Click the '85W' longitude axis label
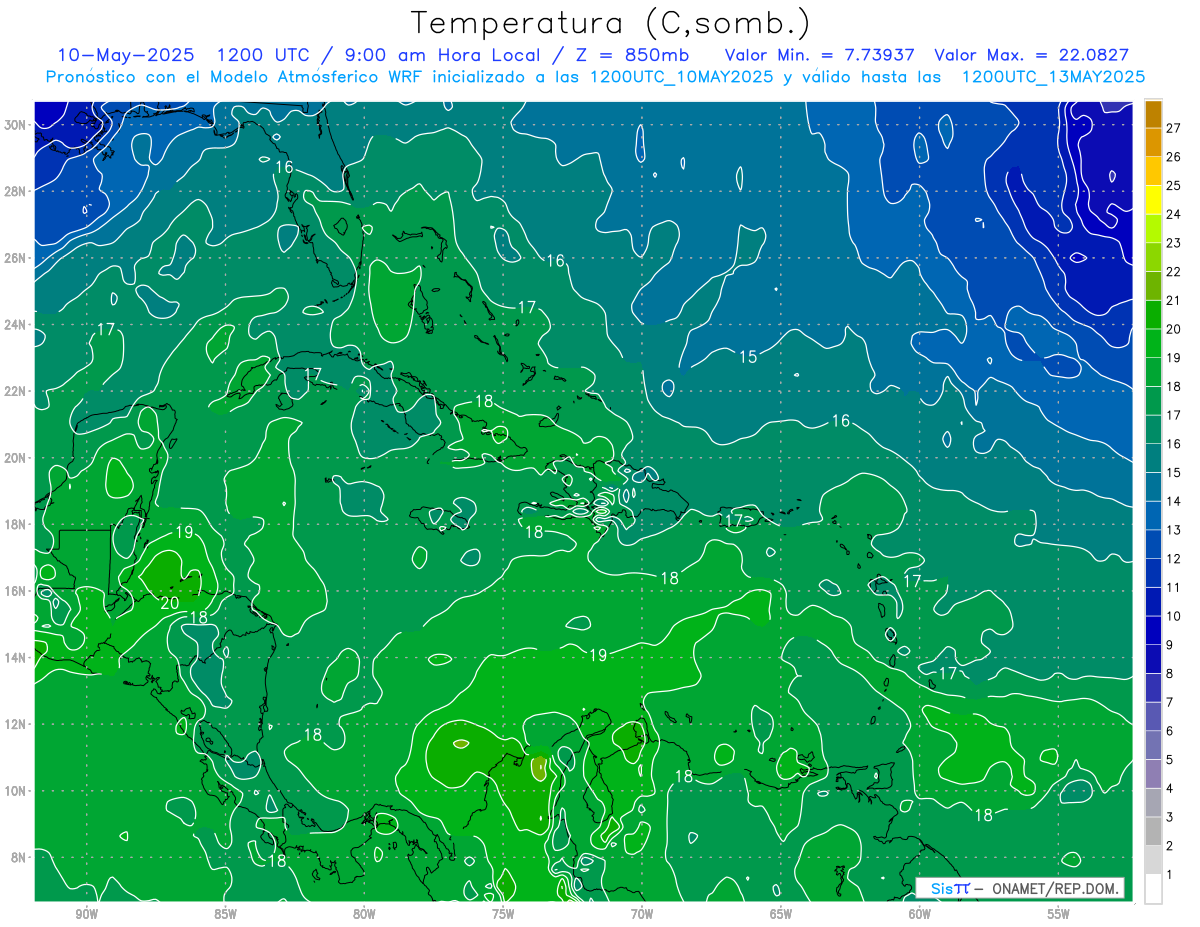Viewport: 1200px width, 927px height. (226, 914)
